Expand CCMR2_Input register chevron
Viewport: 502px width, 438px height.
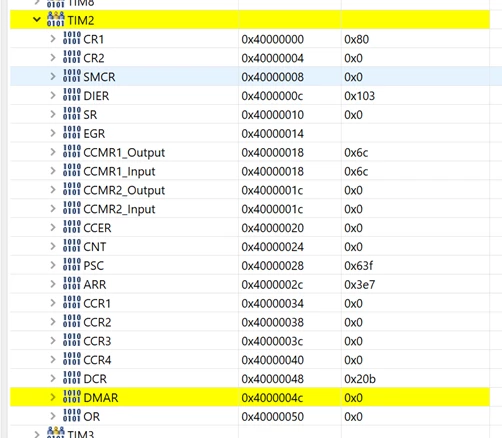pos(53,209)
